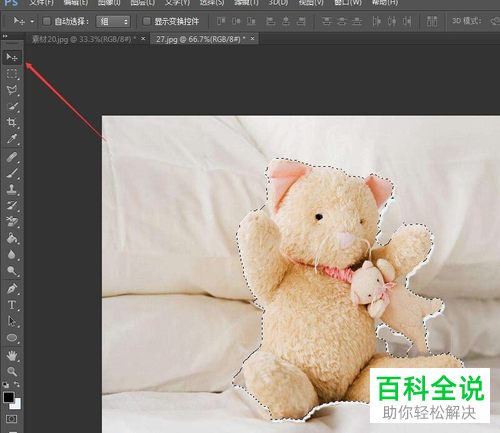Open the 编辑(E) menu
This screenshot has width=500, height=433.
pyautogui.click(x=76, y=3)
